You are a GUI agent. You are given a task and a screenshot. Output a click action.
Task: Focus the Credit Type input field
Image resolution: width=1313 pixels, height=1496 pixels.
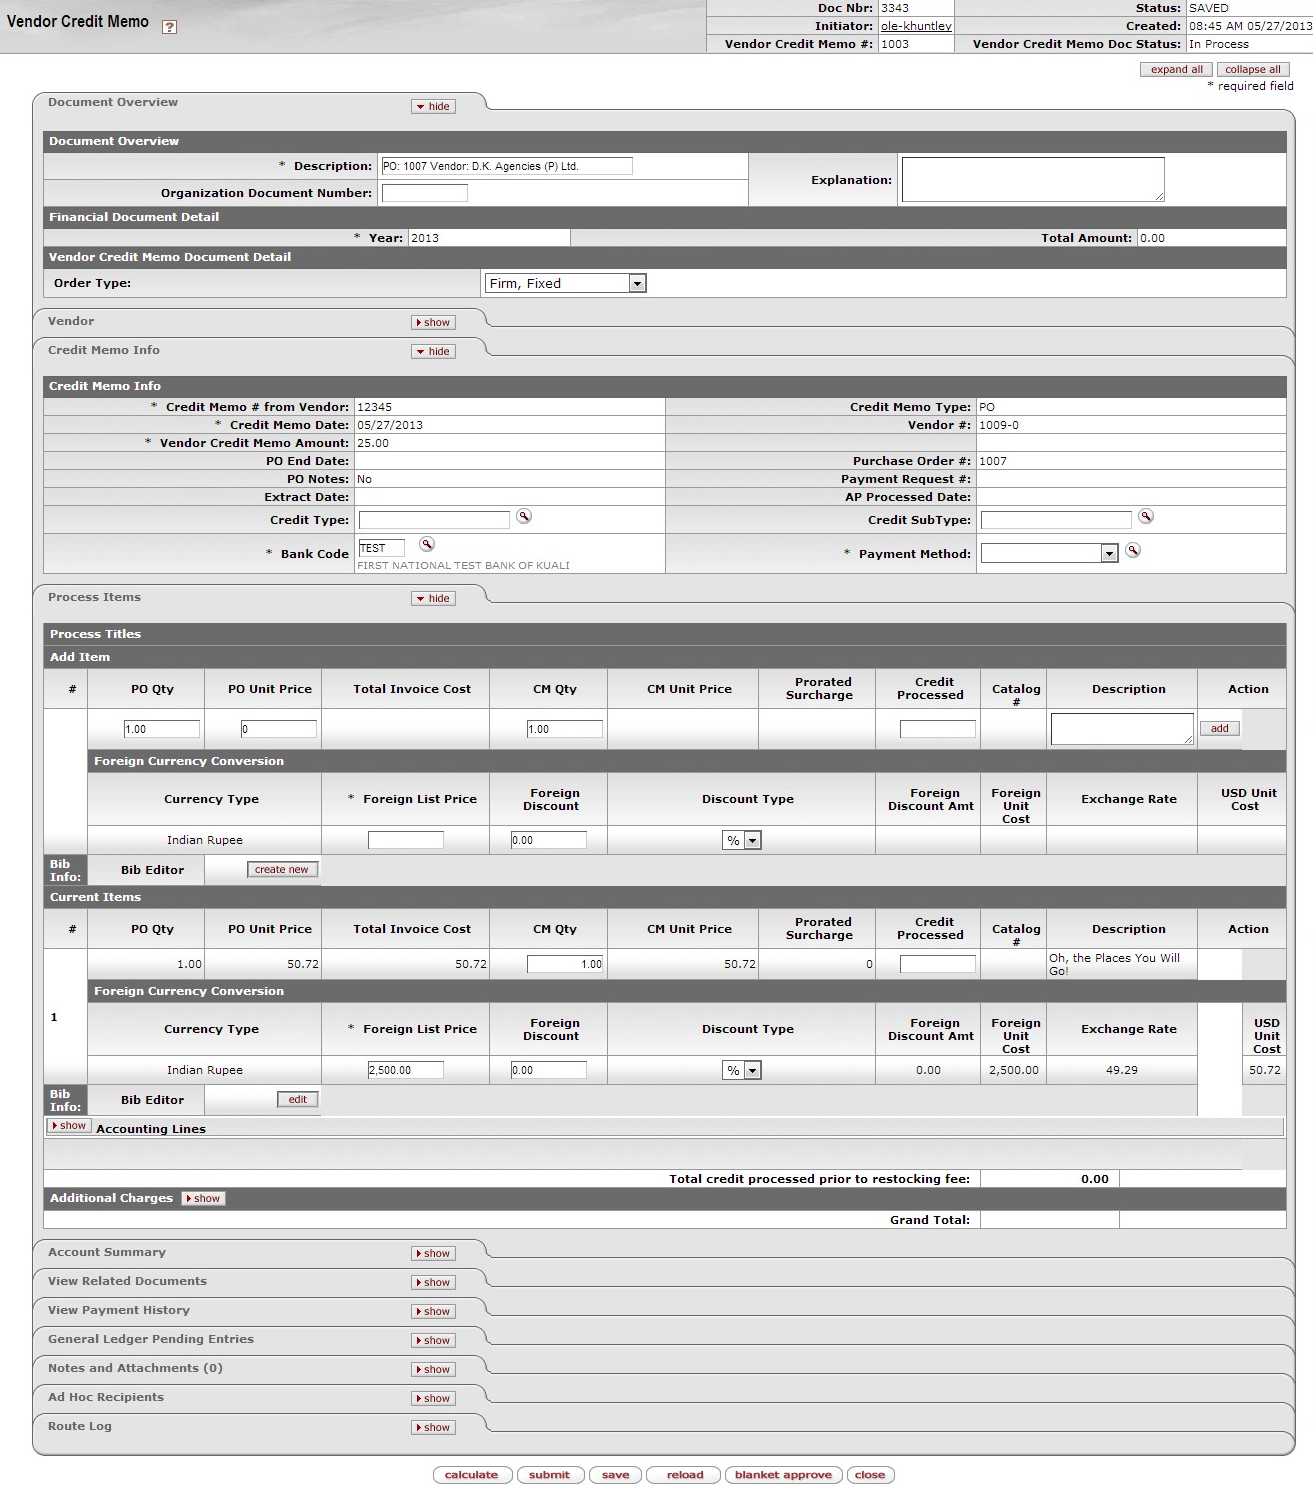coord(434,520)
